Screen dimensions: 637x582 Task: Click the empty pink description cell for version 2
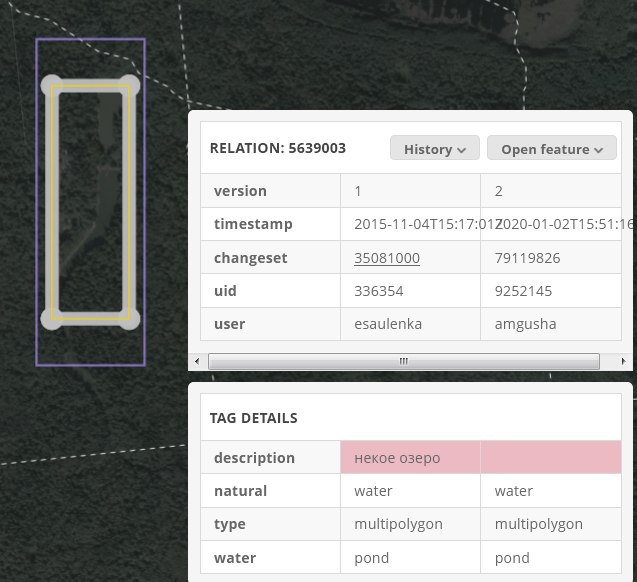551,457
